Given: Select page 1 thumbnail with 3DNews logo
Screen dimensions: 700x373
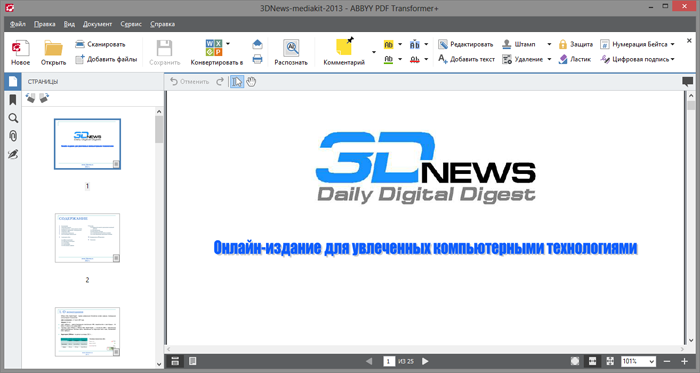Looking at the screenshot, I should (x=88, y=144).
